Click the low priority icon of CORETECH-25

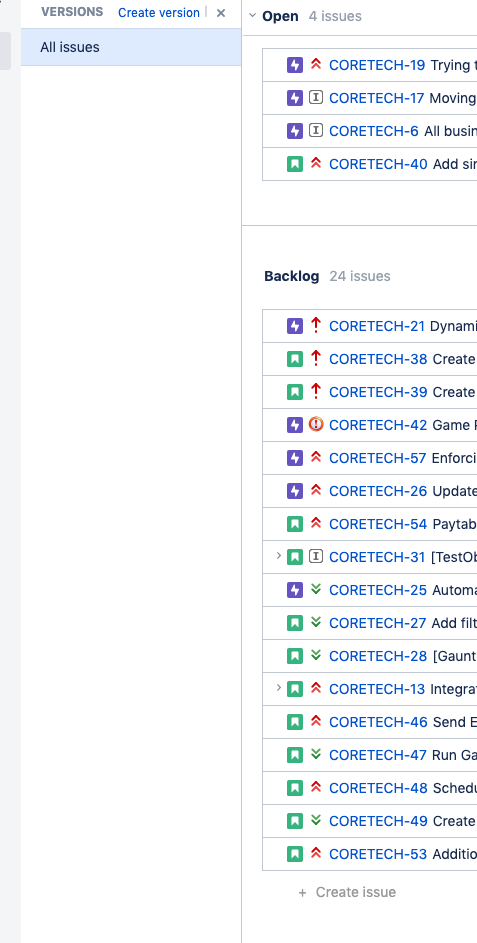[316, 590]
